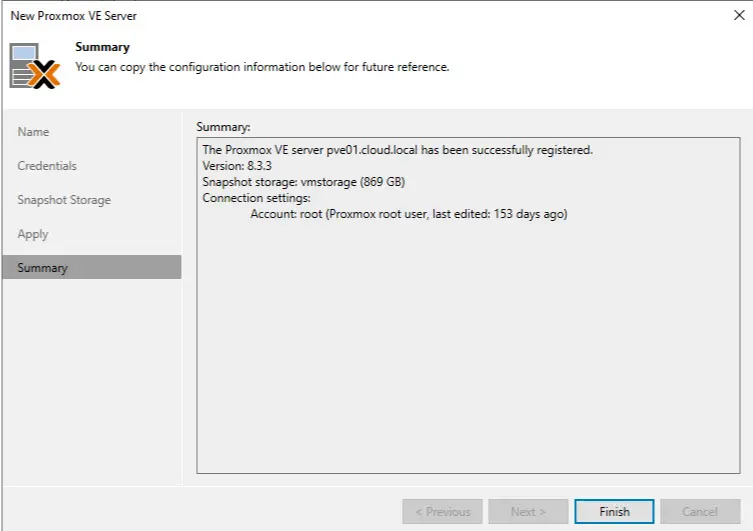Click the Finish button
The height and width of the screenshot is (531, 753).
click(x=614, y=511)
